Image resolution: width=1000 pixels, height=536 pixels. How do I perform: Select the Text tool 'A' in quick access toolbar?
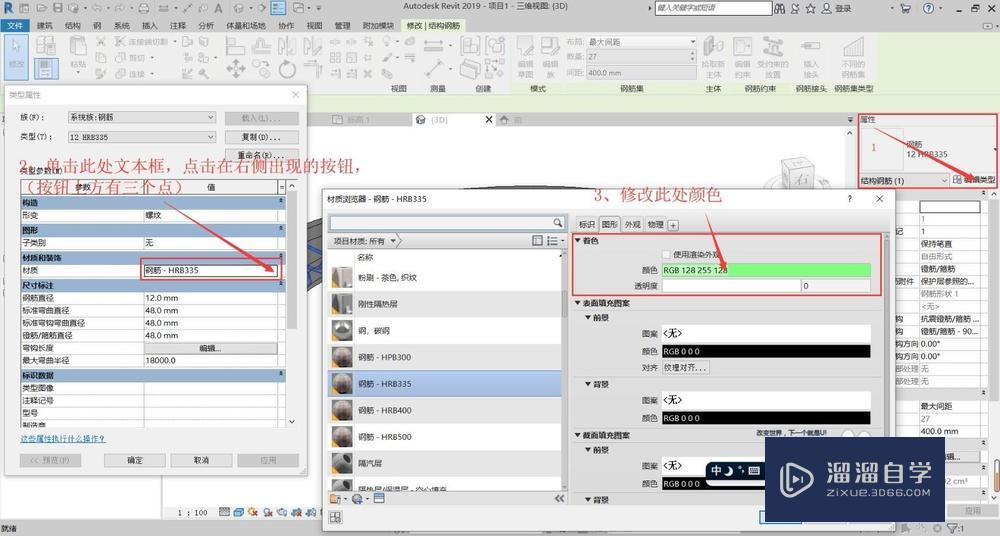(218, 8)
